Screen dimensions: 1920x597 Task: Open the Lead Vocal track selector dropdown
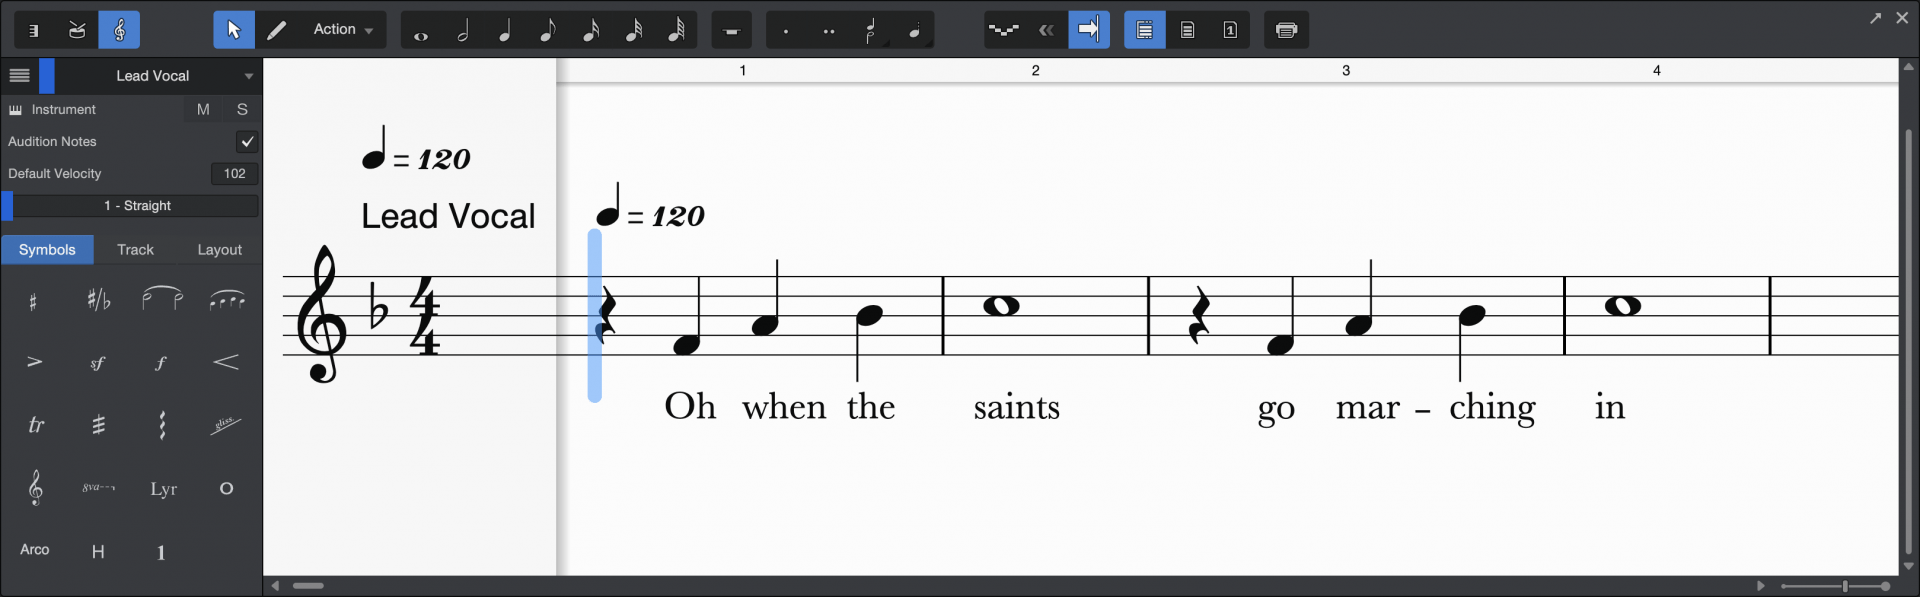click(159, 75)
